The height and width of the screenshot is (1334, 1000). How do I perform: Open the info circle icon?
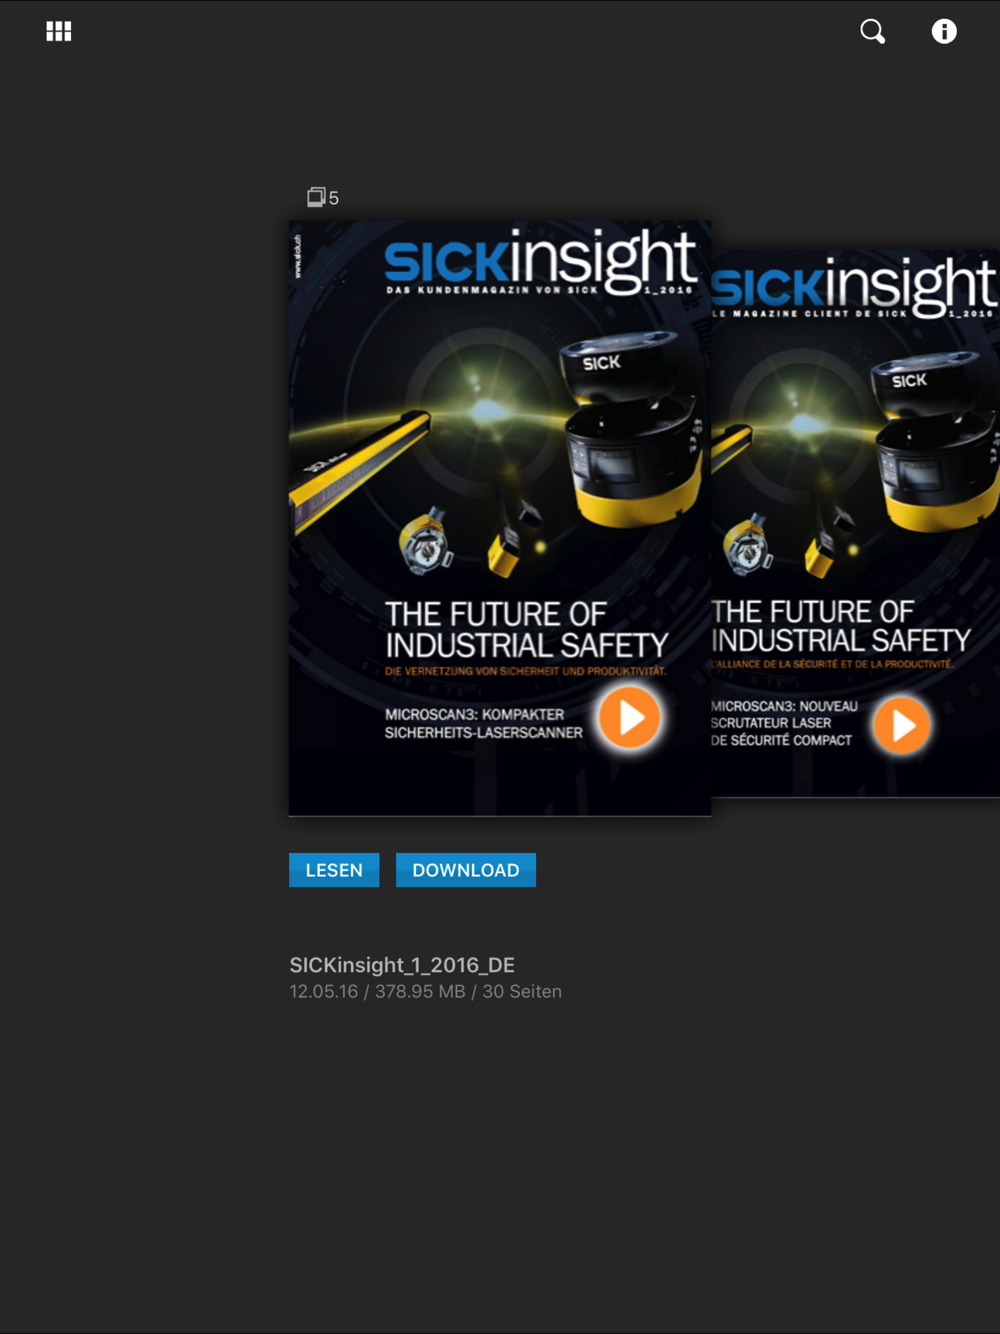tap(944, 31)
